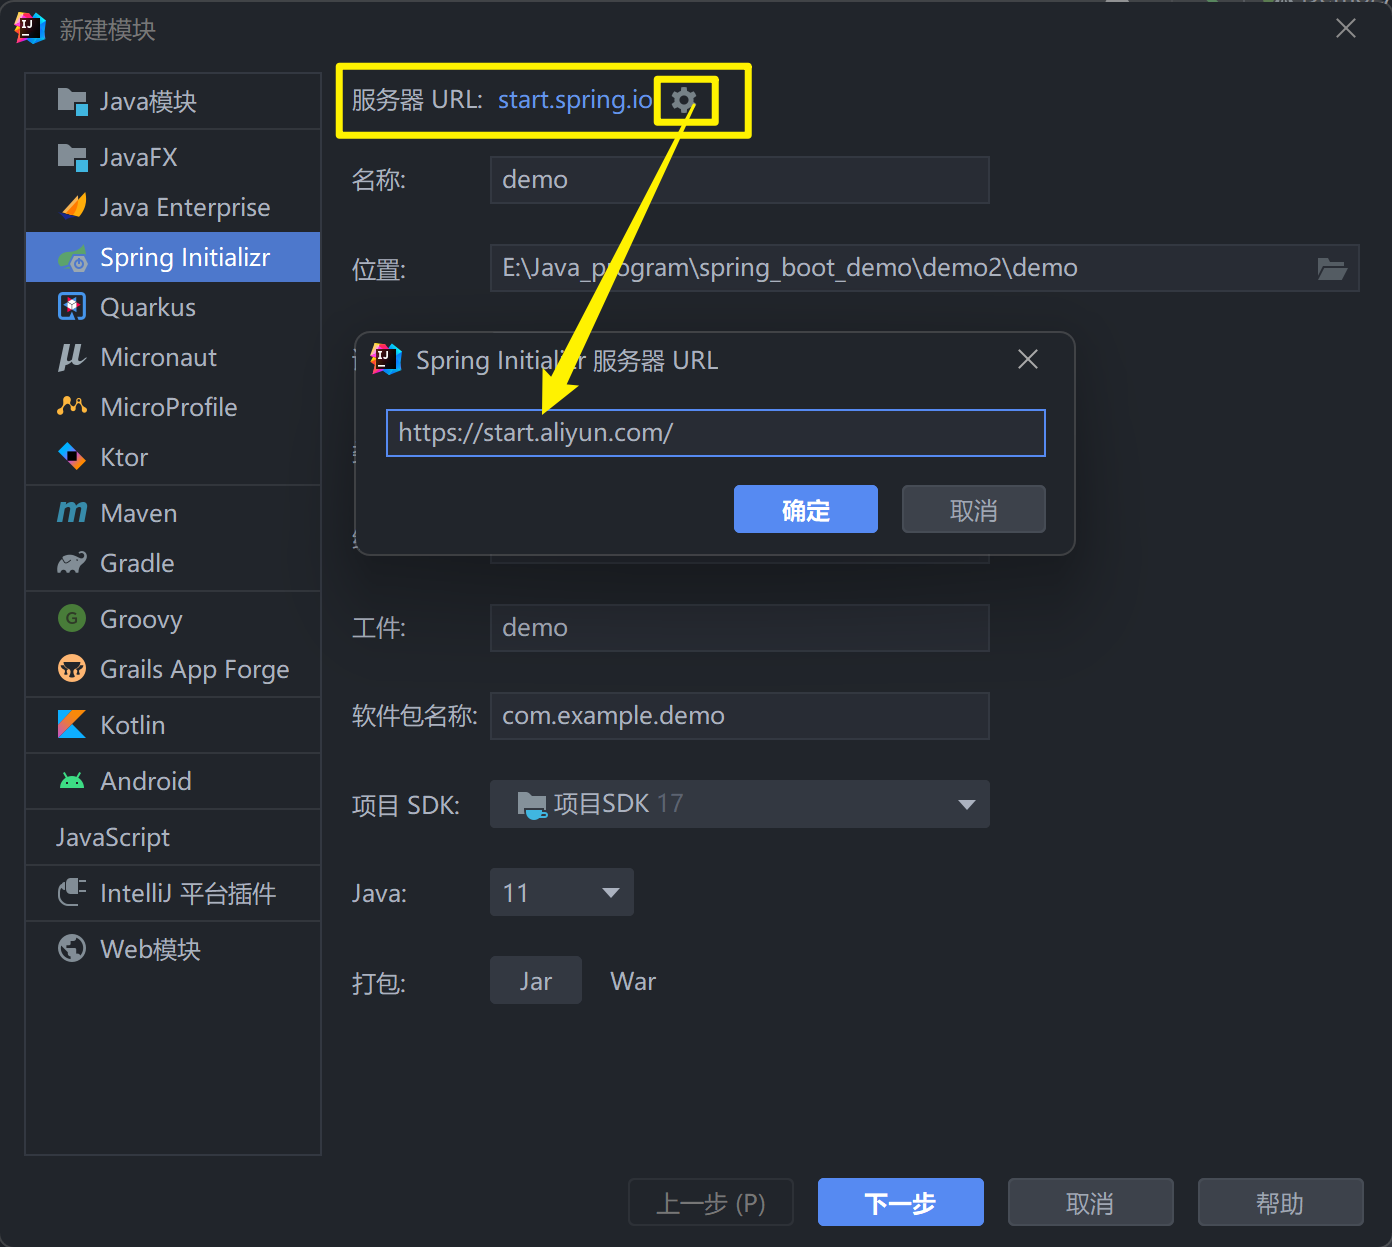Click bottom 取消 button of wizard

1091,1202
